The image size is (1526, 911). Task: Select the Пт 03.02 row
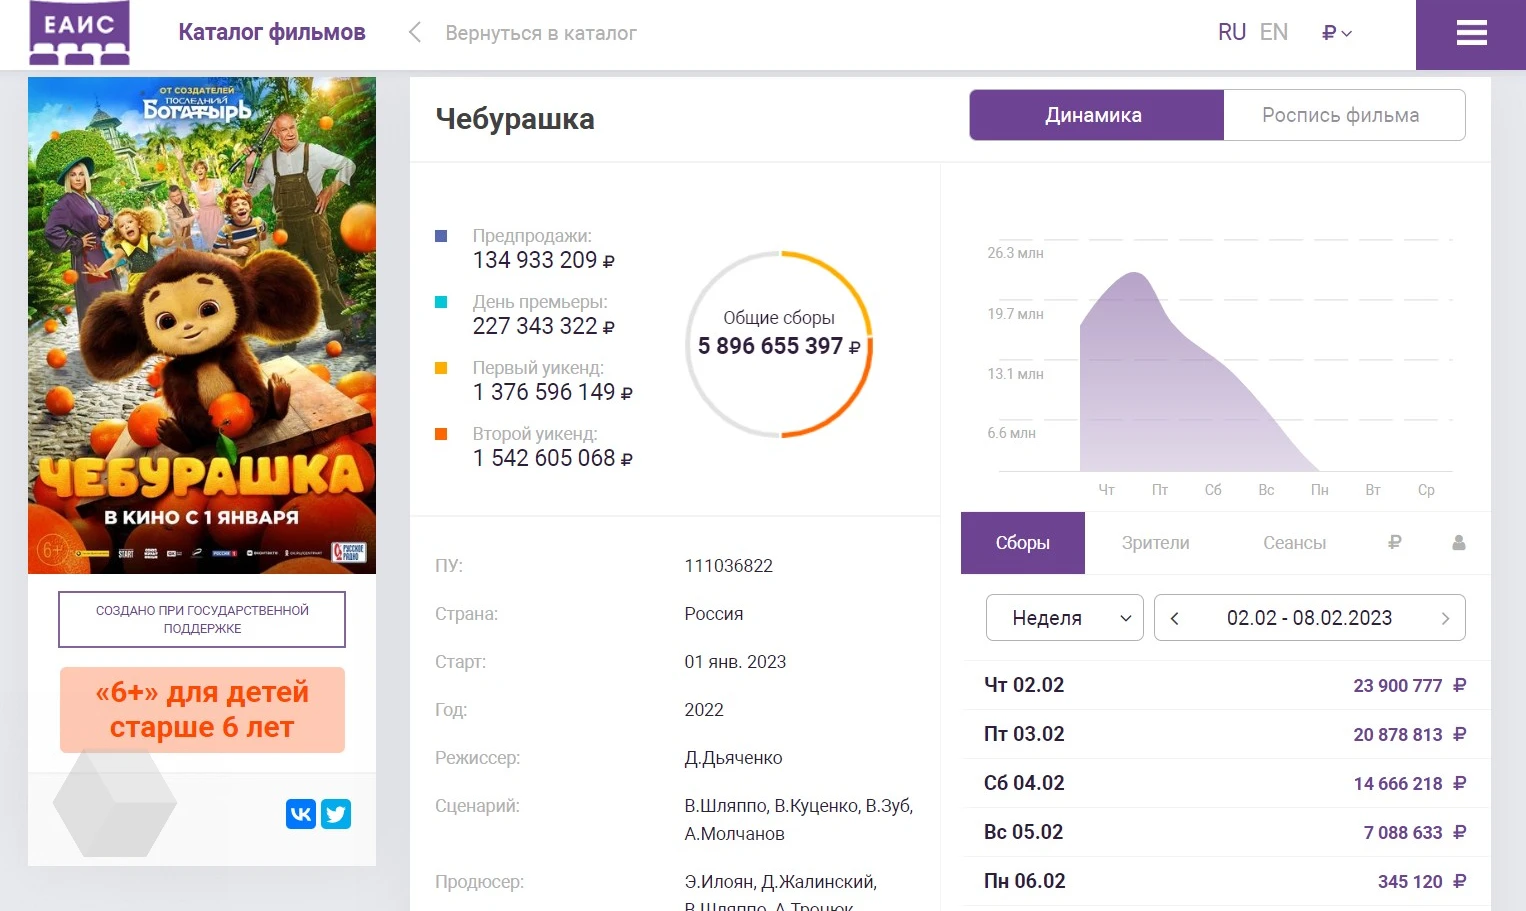(1225, 734)
